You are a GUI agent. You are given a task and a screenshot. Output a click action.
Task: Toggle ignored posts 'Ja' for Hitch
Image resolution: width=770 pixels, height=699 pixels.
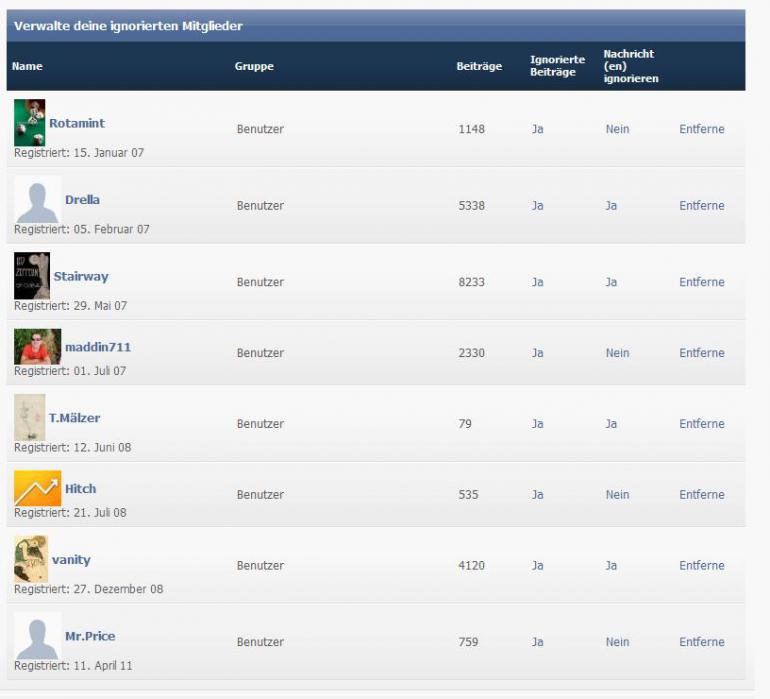tap(538, 494)
